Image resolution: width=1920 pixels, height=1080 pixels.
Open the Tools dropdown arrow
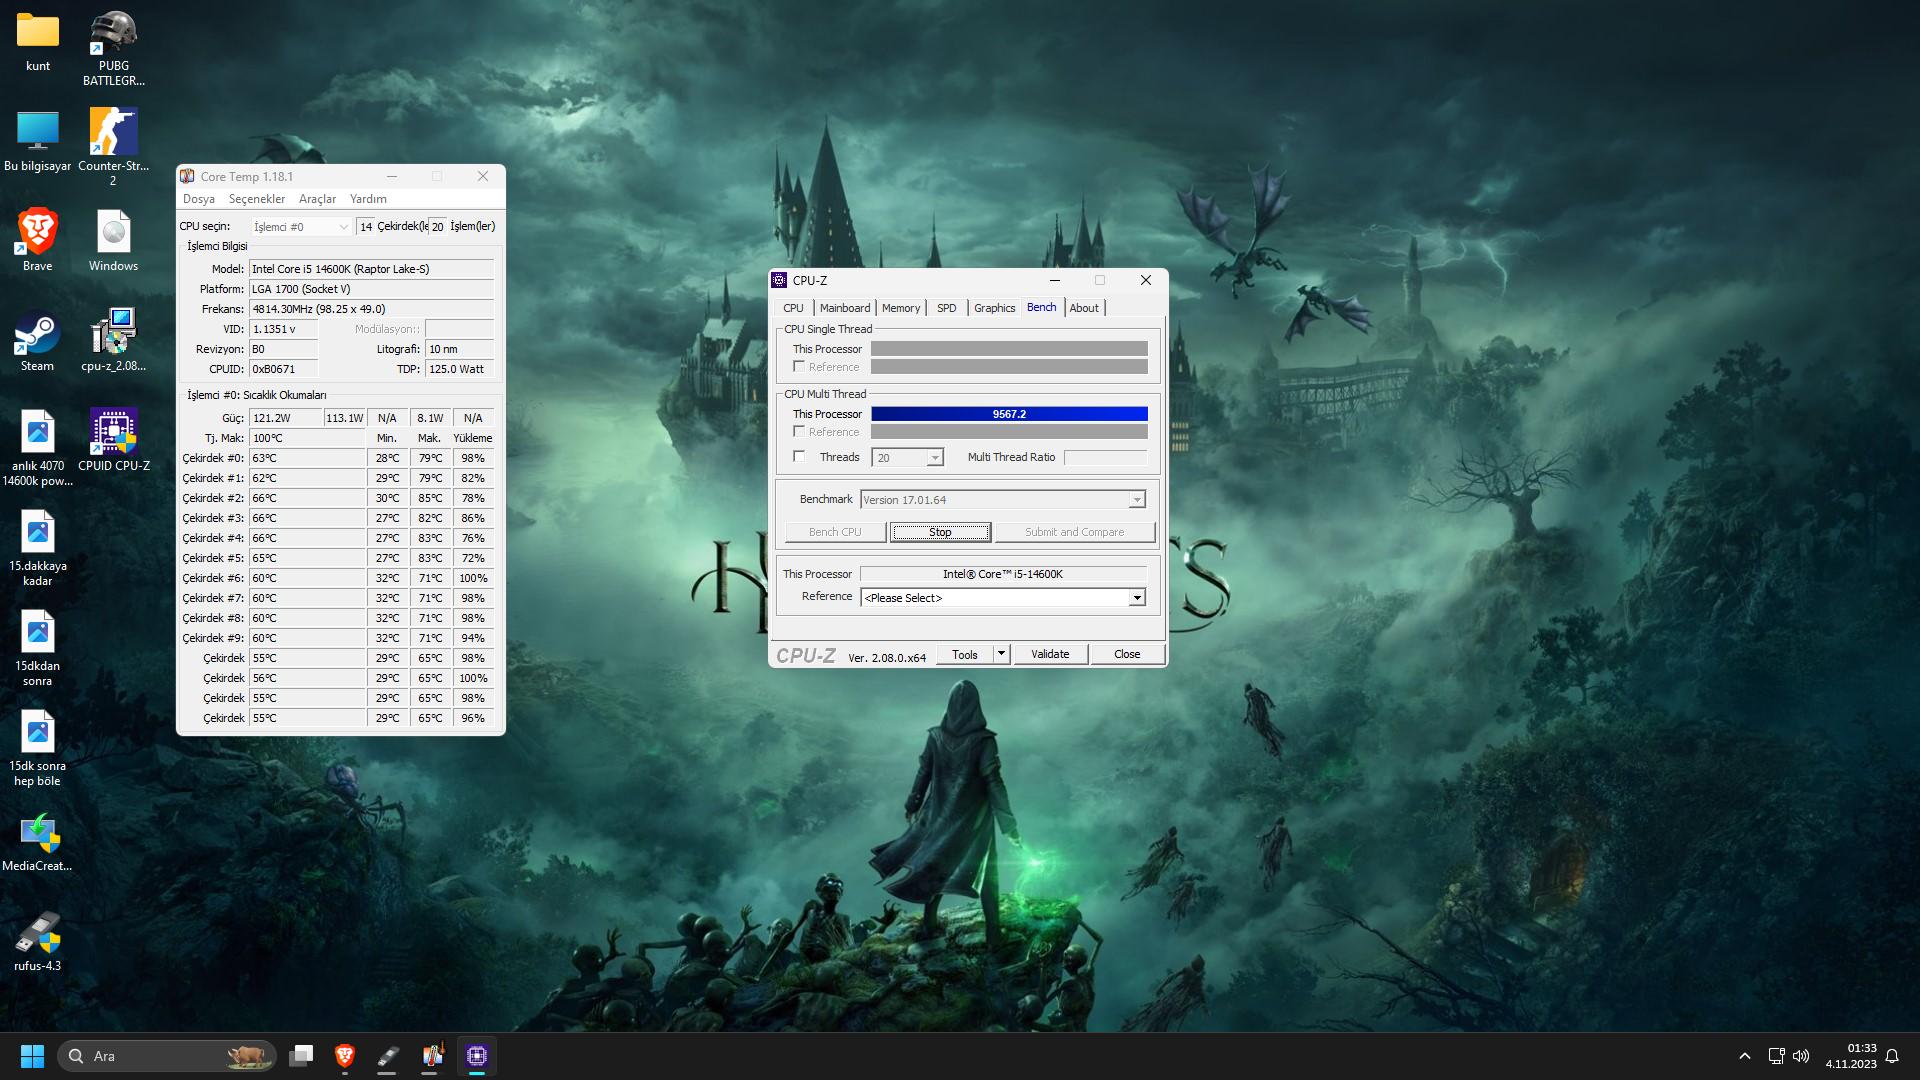point(1001,654)
